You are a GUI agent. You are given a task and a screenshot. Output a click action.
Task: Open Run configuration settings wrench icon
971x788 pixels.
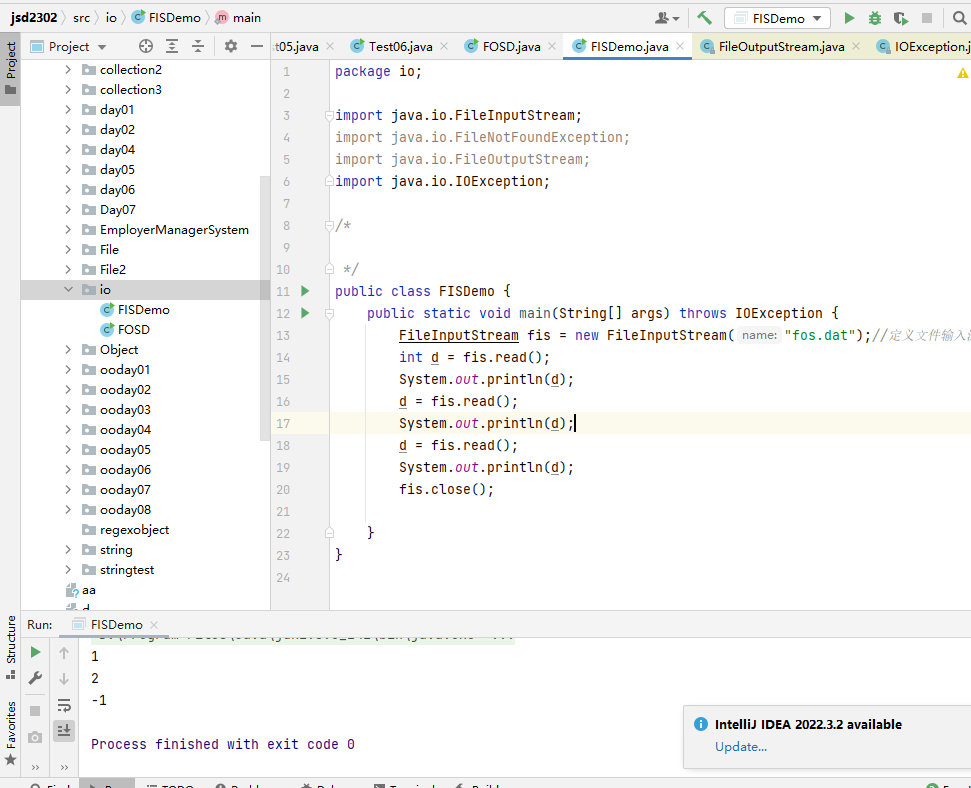(x=35, y=677)
